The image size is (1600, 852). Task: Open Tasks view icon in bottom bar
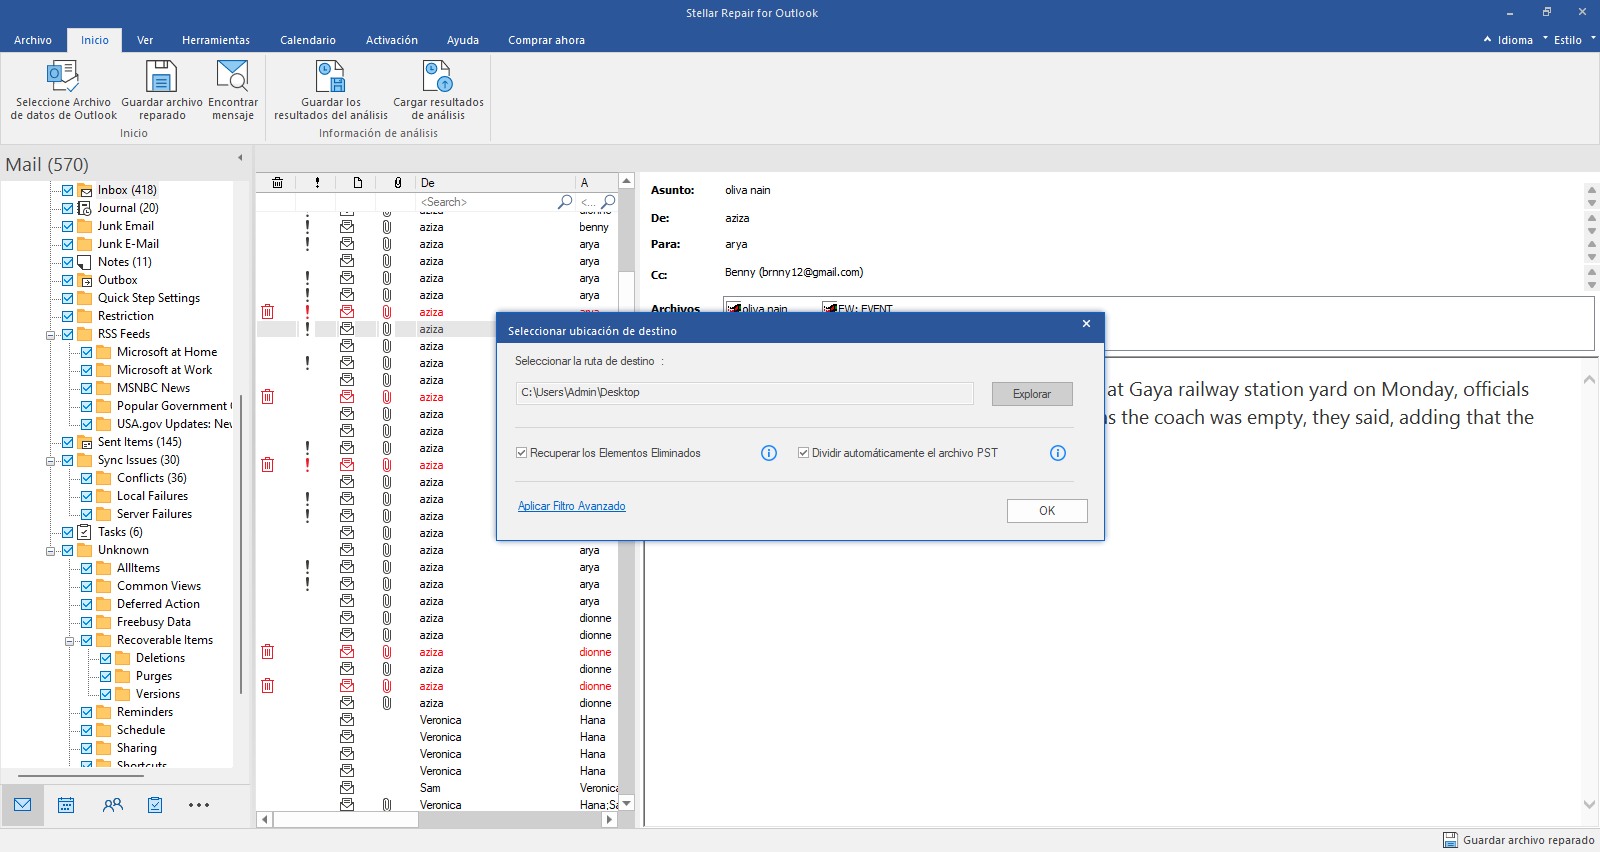pyautogui.click(x=155, y=805)
